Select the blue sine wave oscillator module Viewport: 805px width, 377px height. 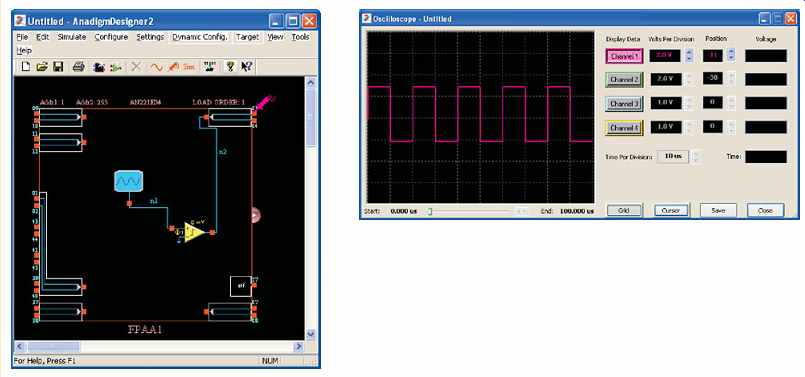(x=128, y=182)
